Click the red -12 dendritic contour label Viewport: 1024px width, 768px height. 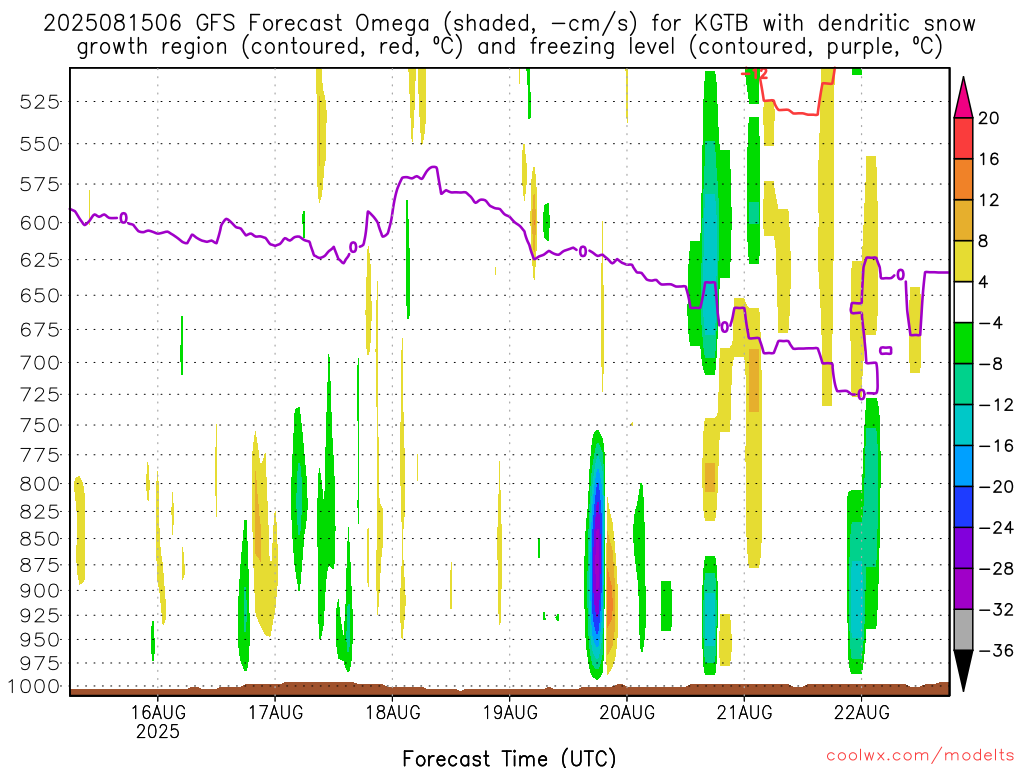[x=755, y=73]
